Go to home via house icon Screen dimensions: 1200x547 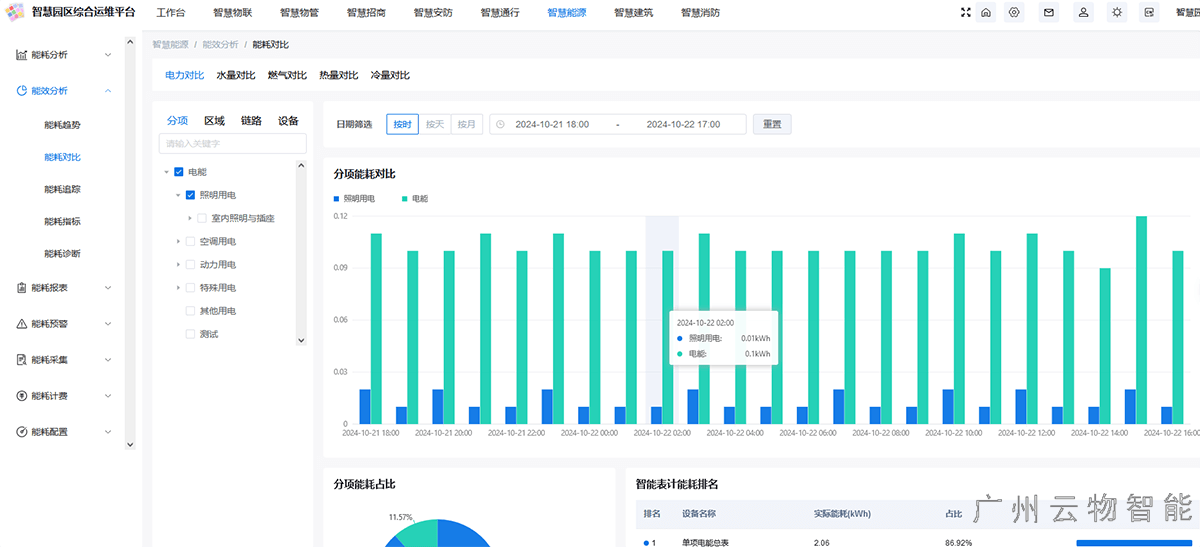point(986,13)
